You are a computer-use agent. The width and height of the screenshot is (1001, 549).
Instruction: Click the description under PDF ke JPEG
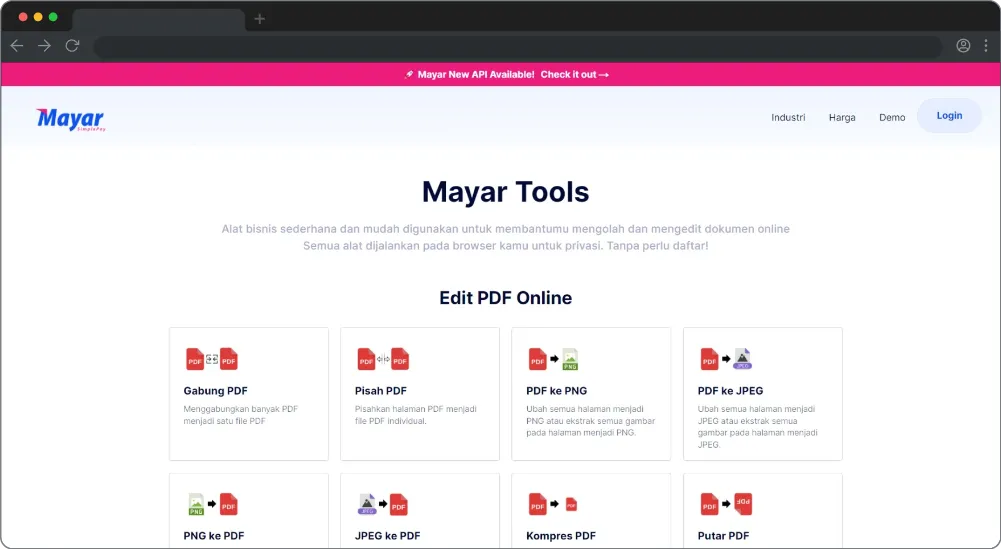pos(757,426)
